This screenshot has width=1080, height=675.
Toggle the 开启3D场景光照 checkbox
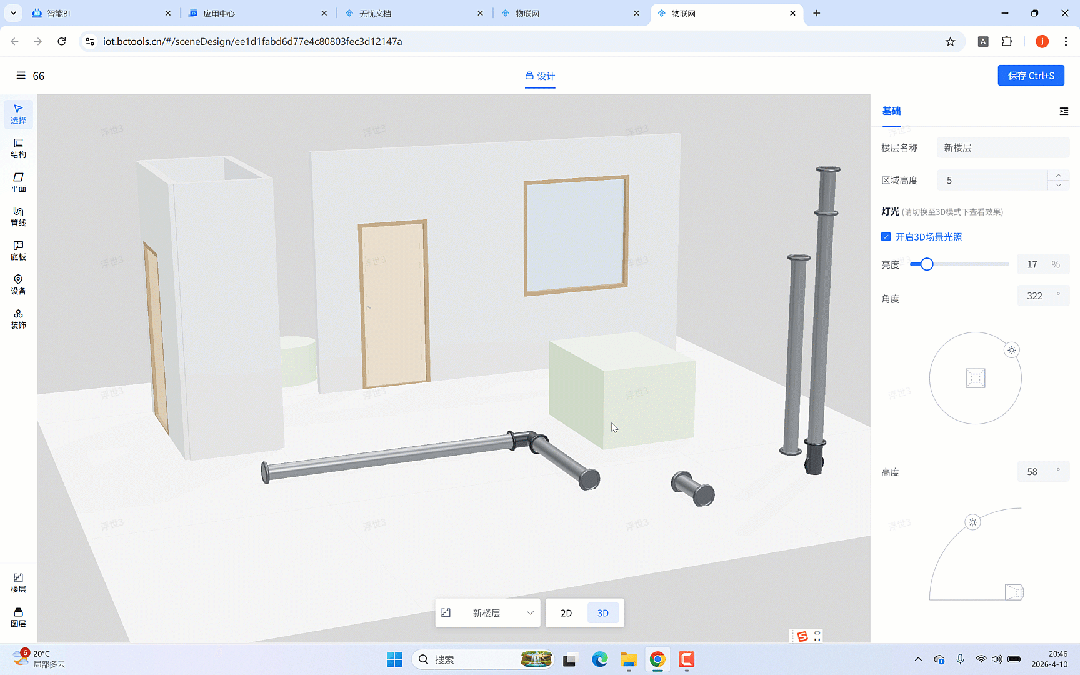pyautogui.click(x=886, y=237)
